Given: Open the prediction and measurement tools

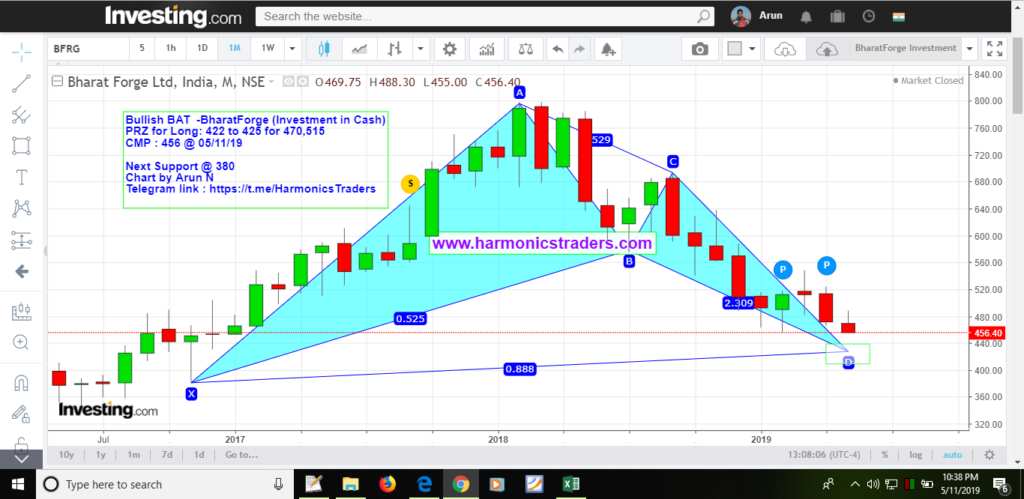Looking at the screenshot, I should [x=22, y=240].
